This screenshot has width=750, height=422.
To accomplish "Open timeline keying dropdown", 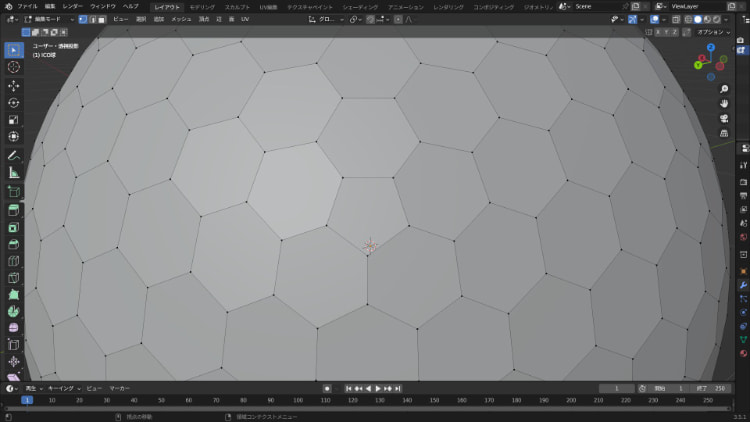I will click(64, 389).
